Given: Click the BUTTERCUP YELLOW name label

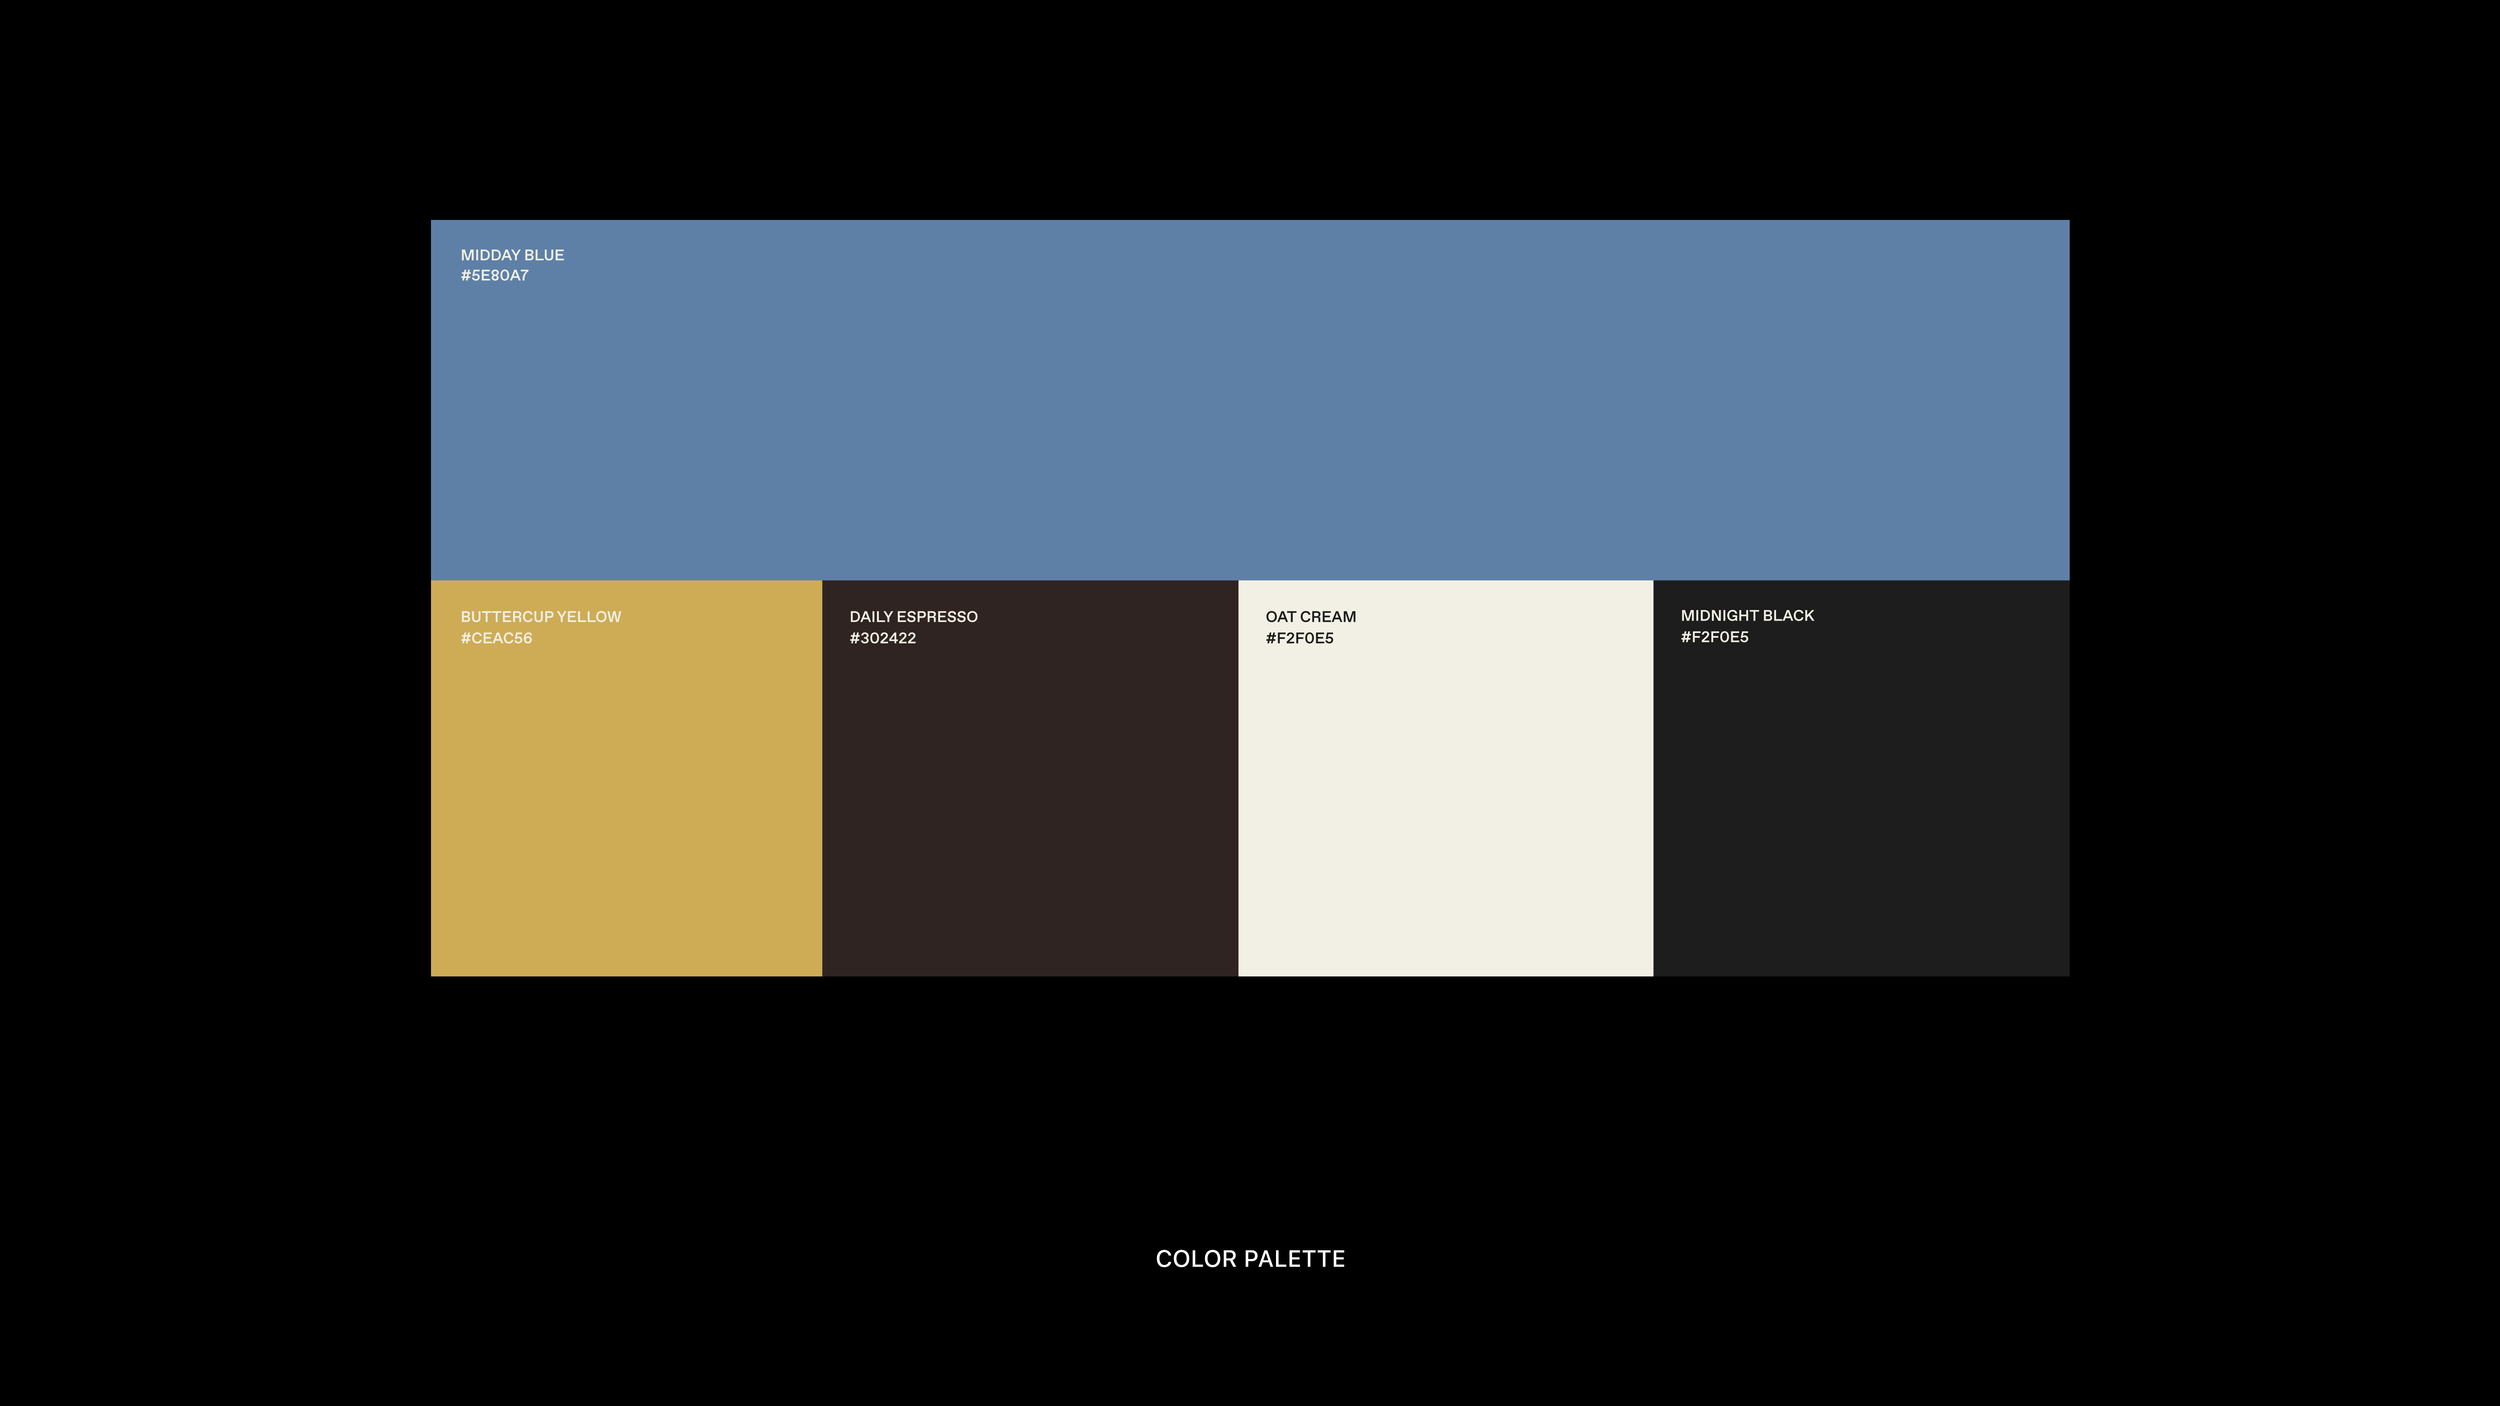Looking at the screenshot, I should pos(540,617).
